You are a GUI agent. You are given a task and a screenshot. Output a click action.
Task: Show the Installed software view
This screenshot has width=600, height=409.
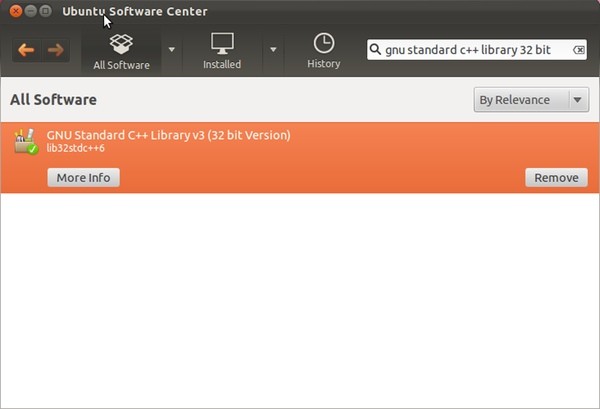222,52
